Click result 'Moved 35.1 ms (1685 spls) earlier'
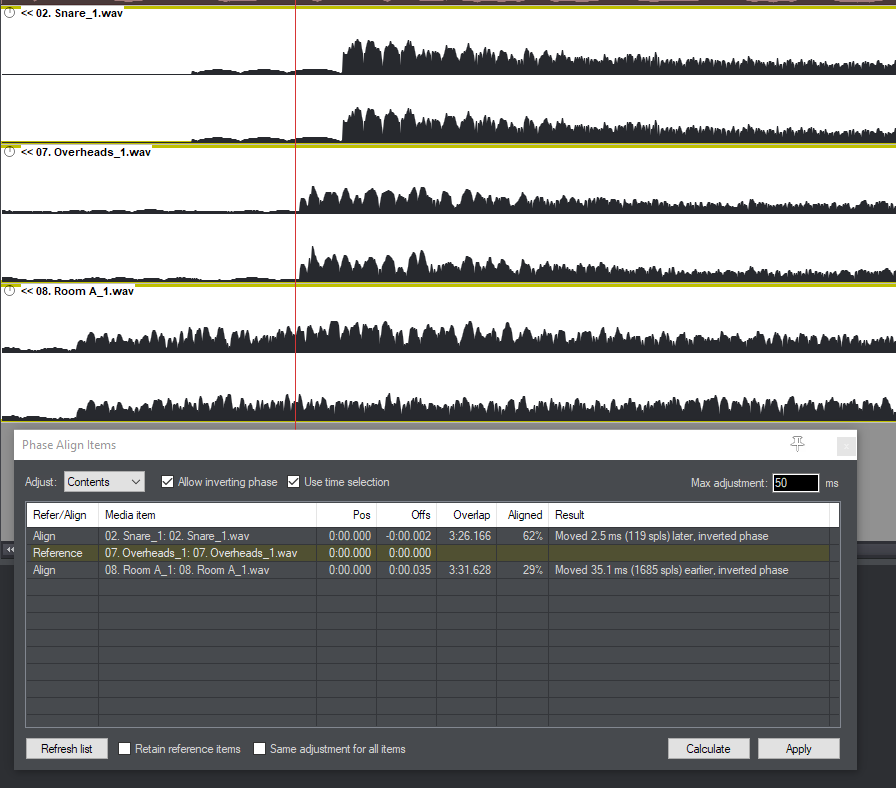 point(671,570)
